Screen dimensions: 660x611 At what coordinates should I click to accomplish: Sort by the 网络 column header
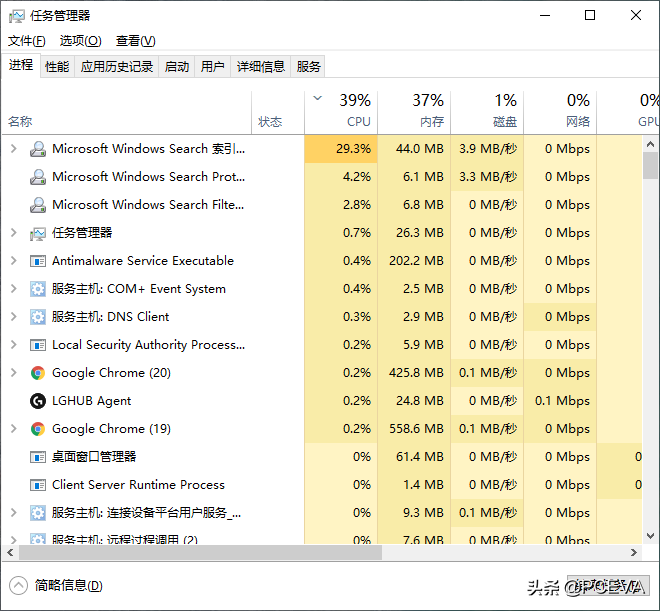pos(560,112)
